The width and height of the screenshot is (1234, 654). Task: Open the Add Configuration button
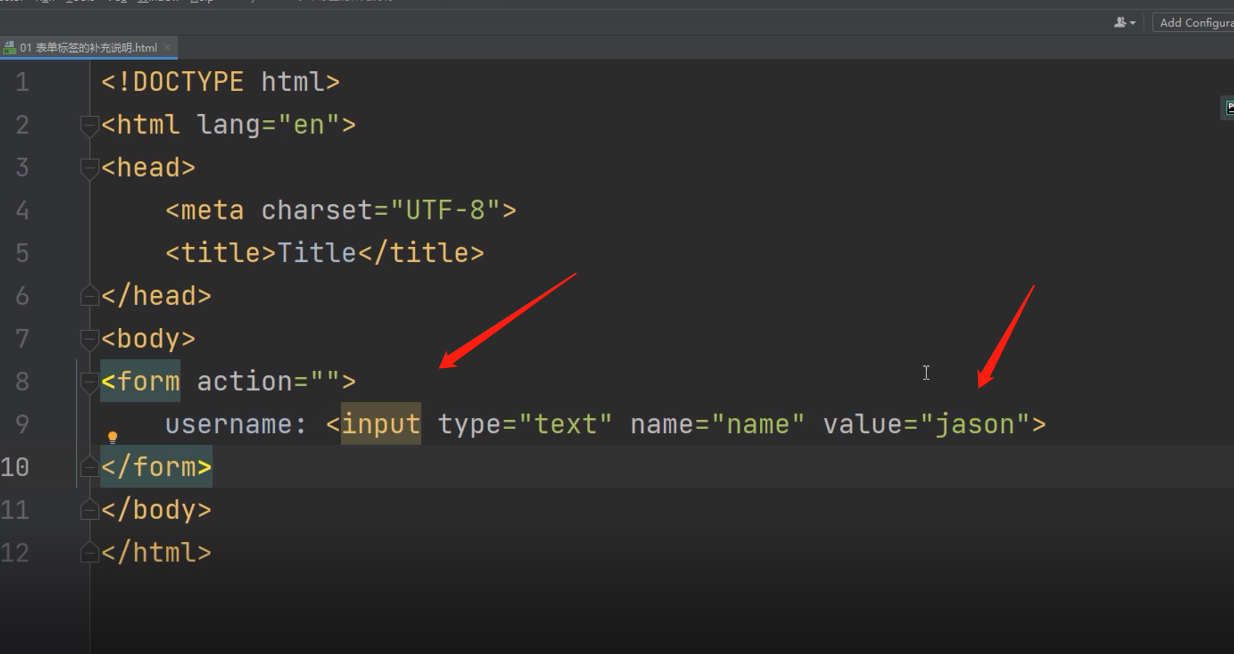1194,22
